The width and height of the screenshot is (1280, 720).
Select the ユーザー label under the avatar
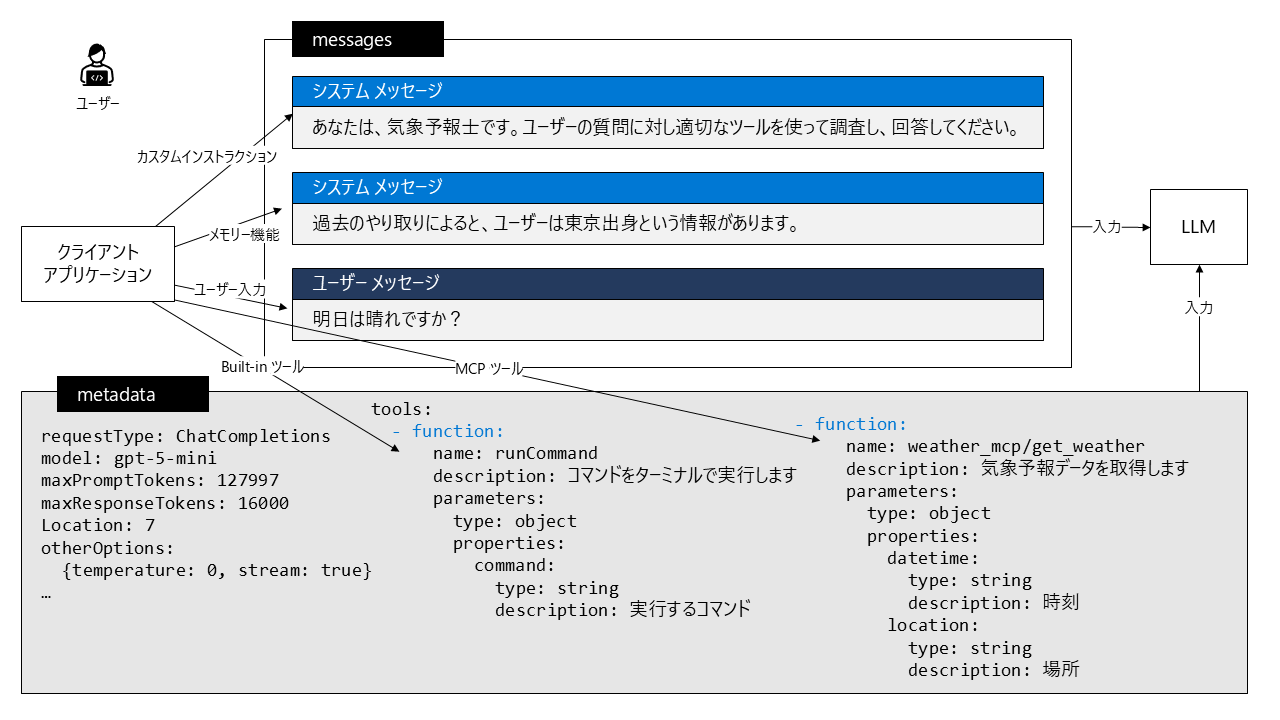point(97,103)
